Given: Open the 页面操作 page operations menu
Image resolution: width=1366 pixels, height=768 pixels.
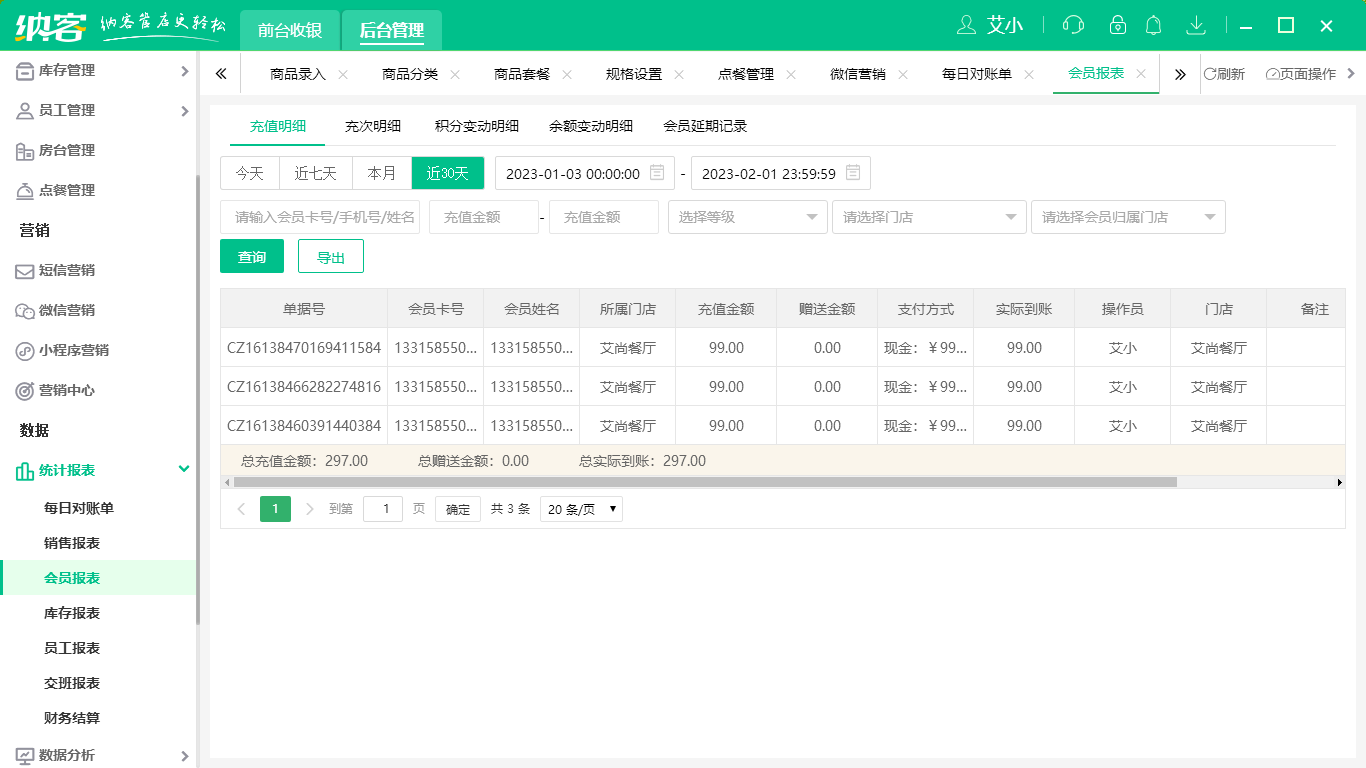Looking at the screenshot, I should point(1300,73).
